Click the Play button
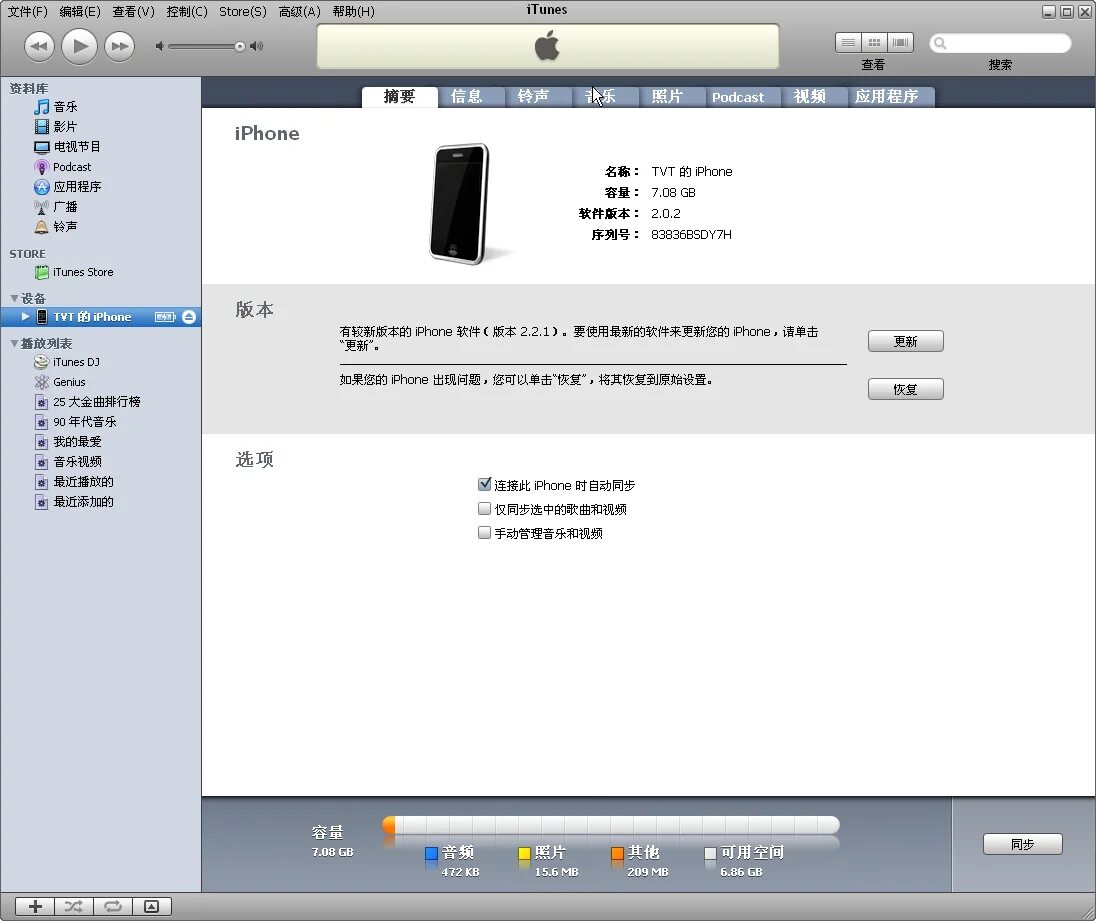1096x921 pixels. point(80,47)
